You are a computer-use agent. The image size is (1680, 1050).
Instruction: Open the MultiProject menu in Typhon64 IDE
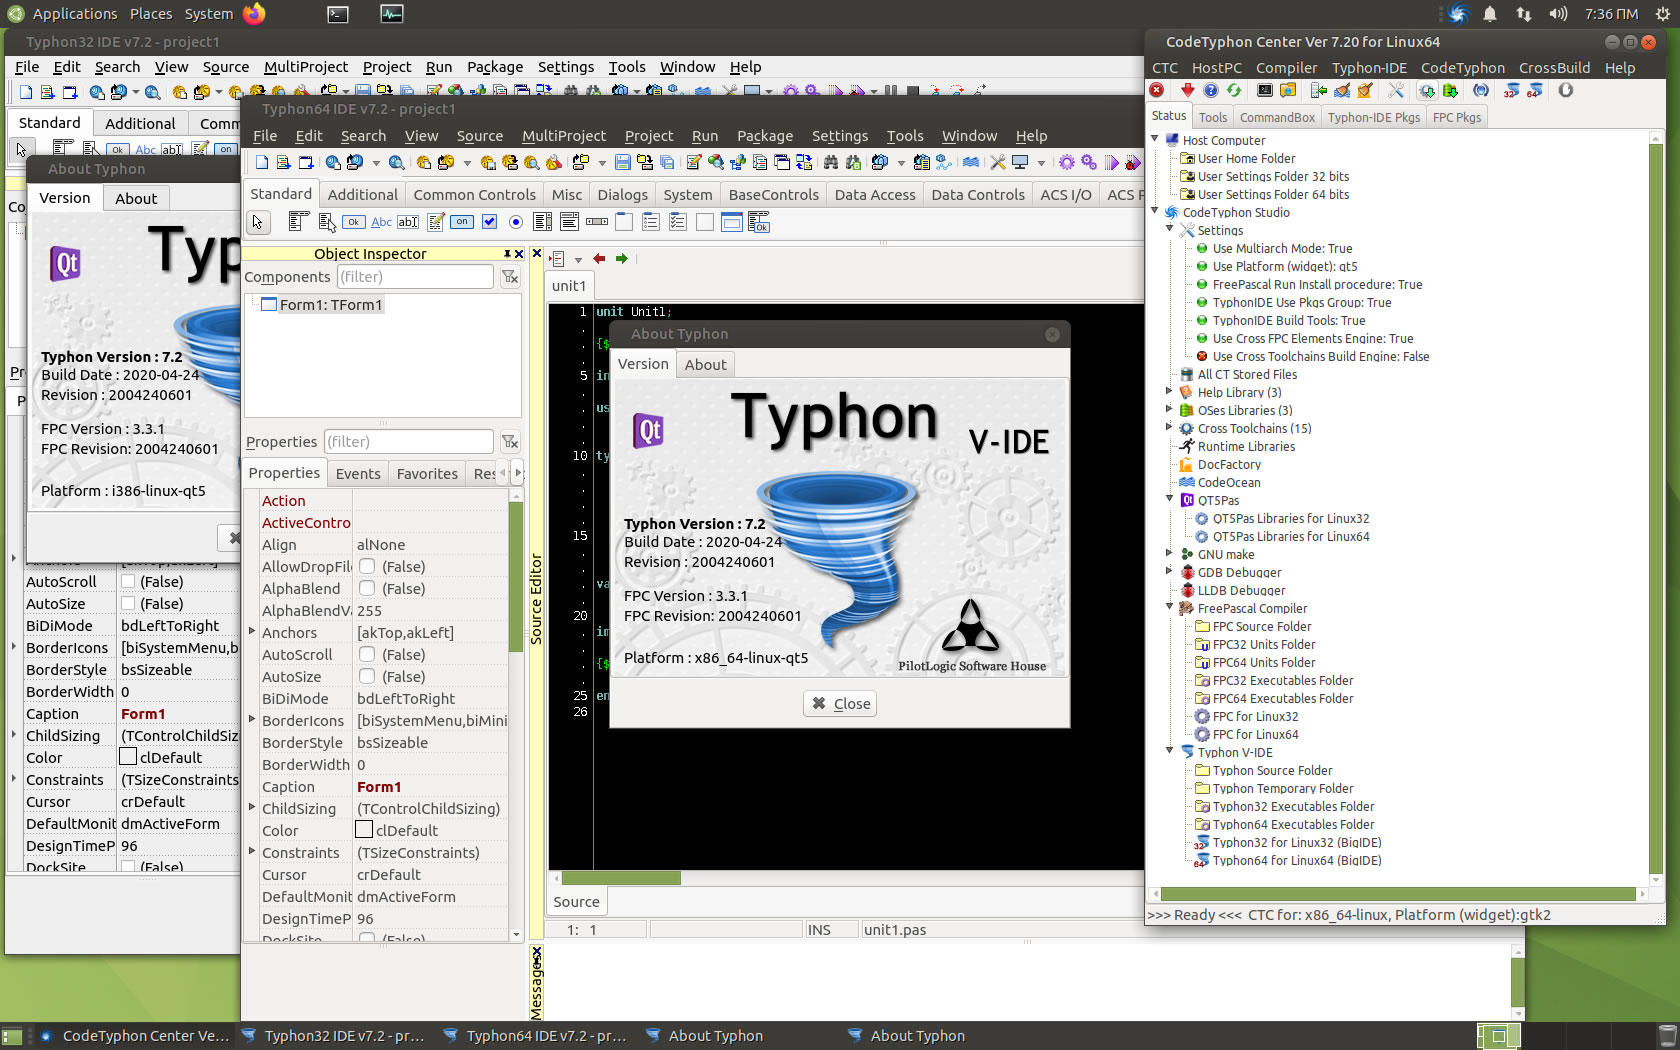pos(564,136)
